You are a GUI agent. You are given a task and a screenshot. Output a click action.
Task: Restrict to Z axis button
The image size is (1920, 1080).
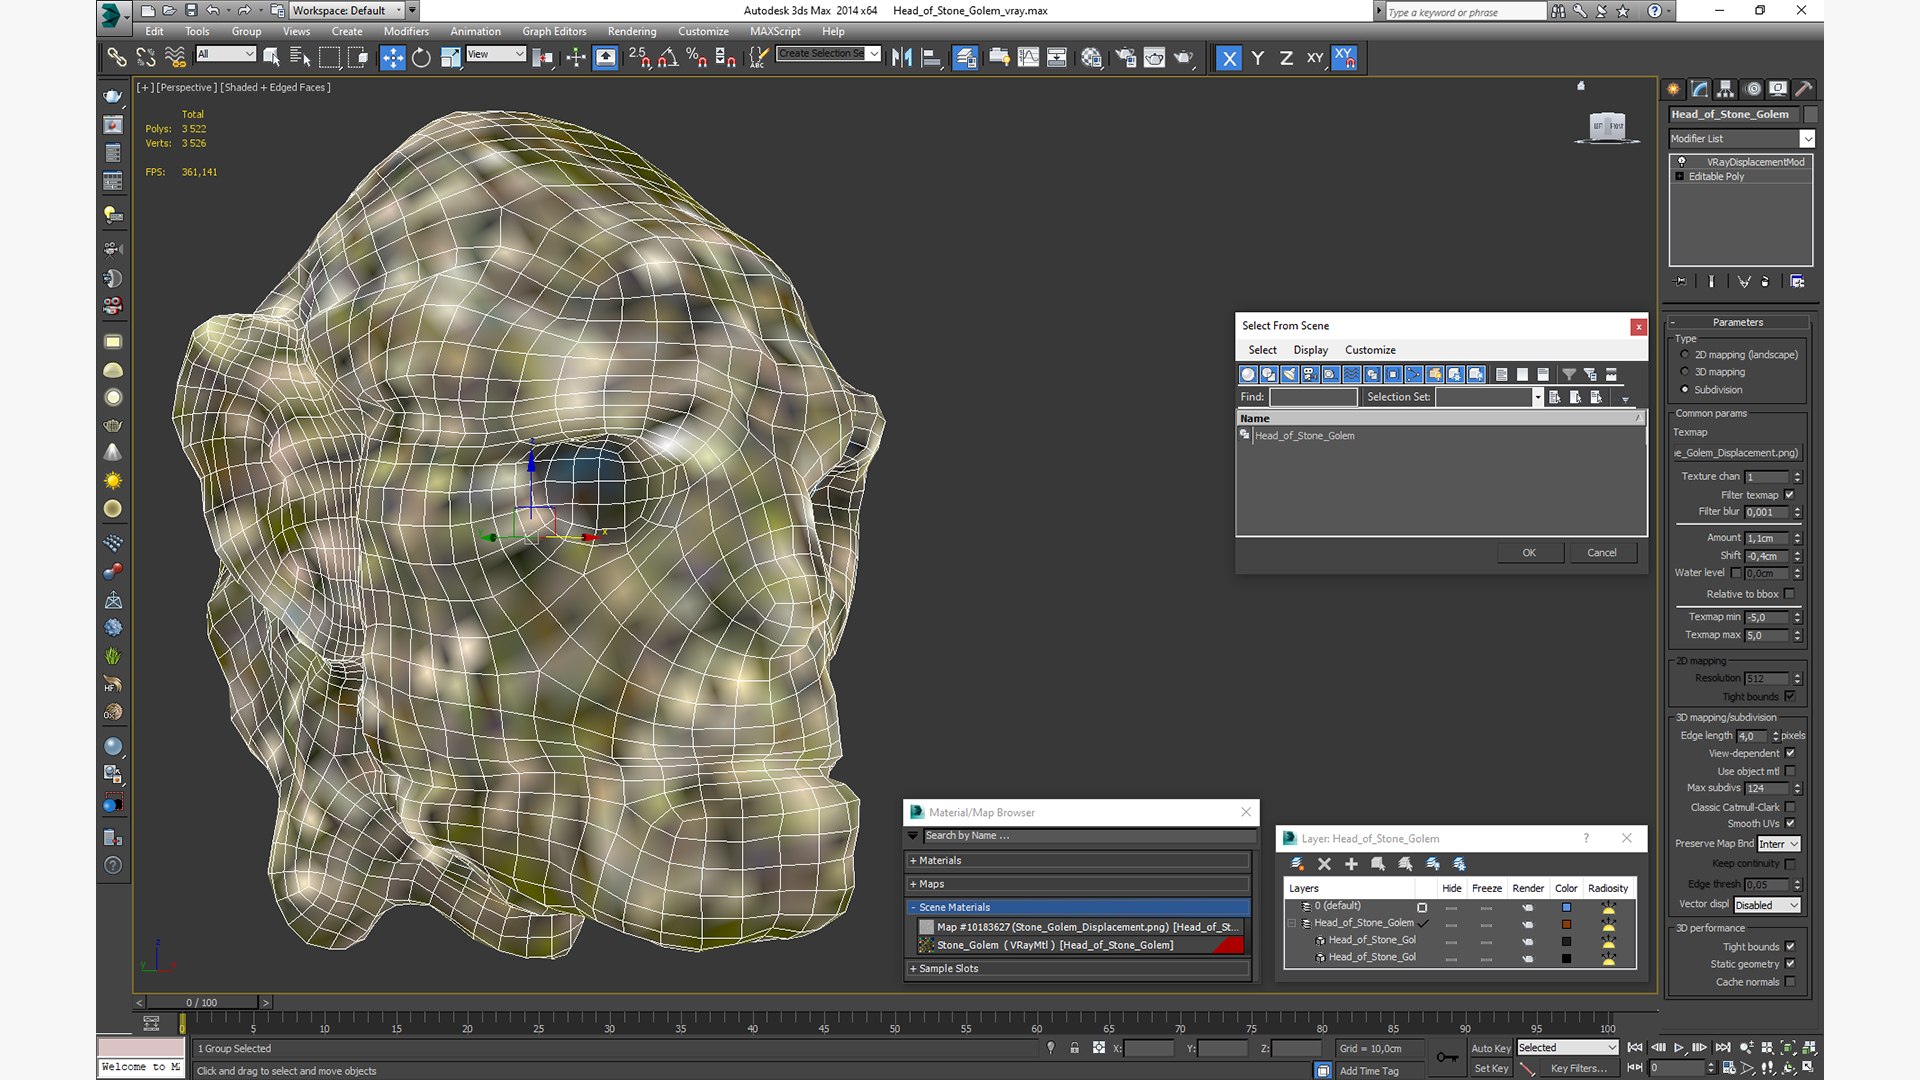pyautogui.click(x=1286, y=58)
